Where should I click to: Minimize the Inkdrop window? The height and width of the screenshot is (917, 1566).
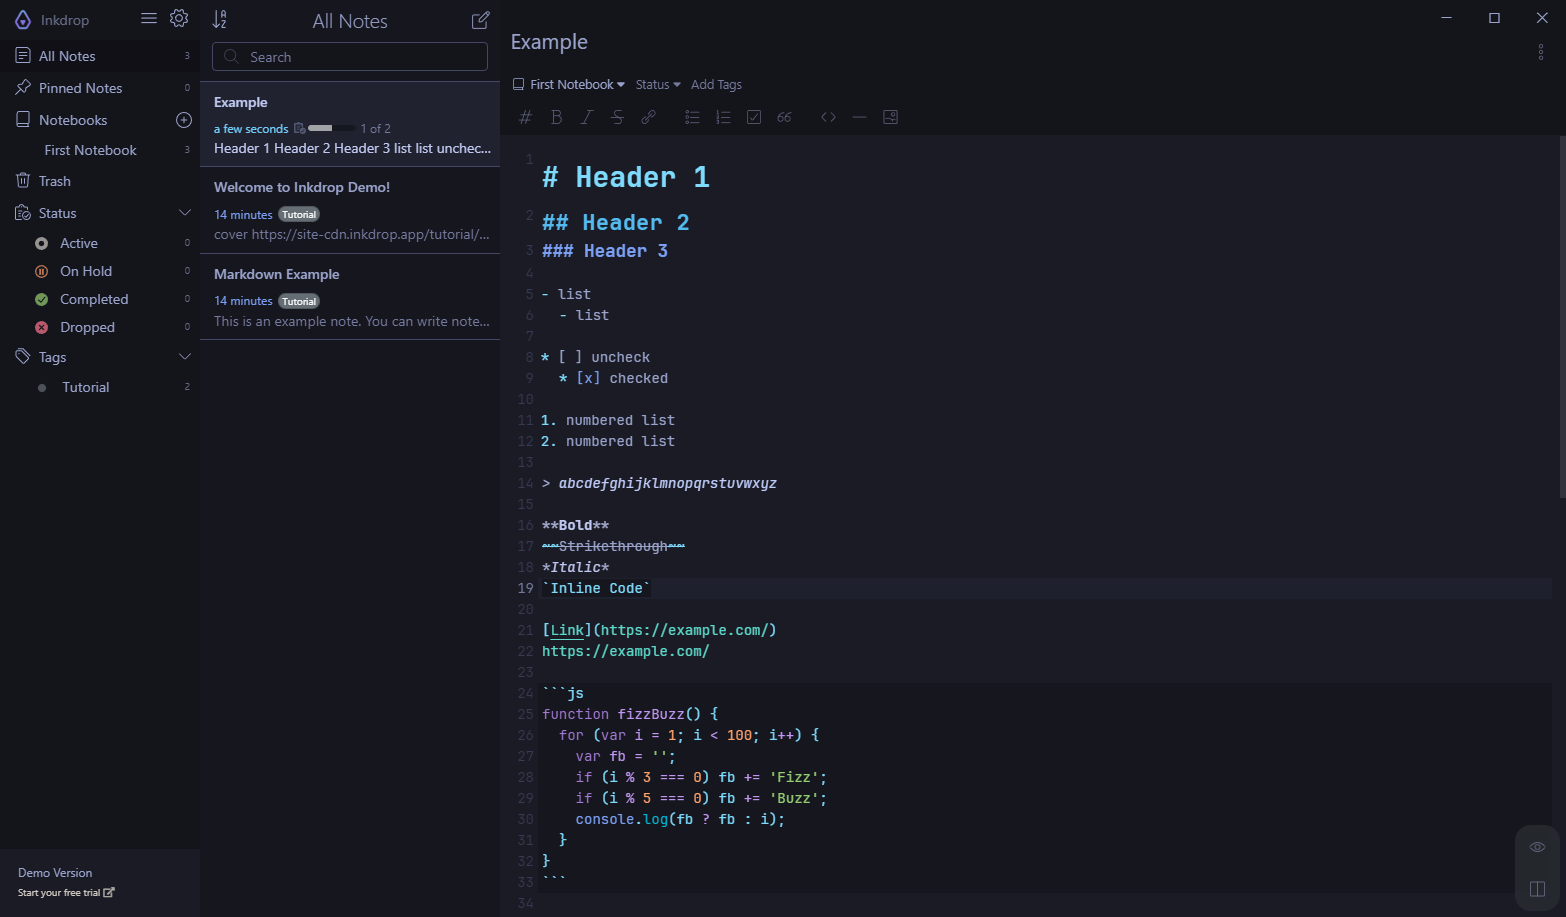click(1447, 17)
